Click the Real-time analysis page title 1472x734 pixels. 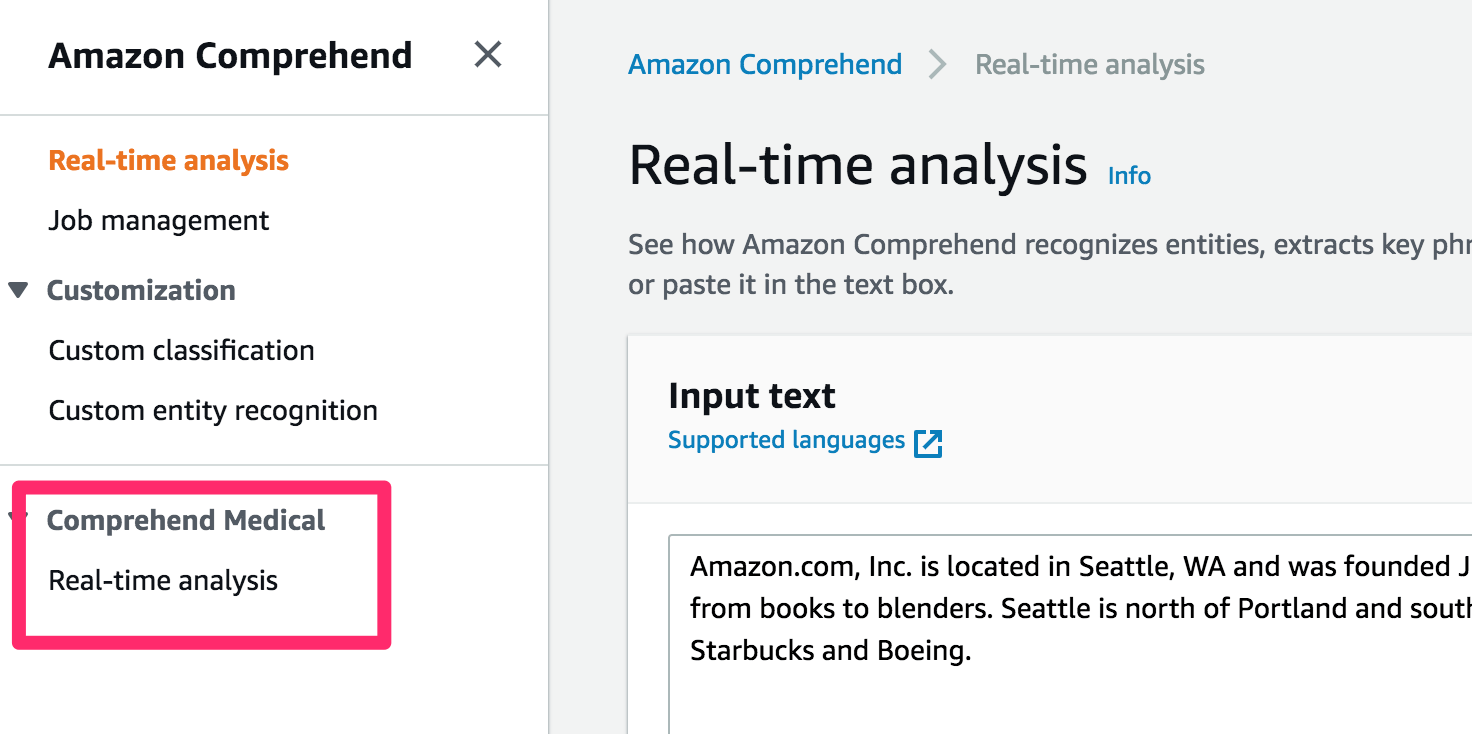click(x=855, y=163)
